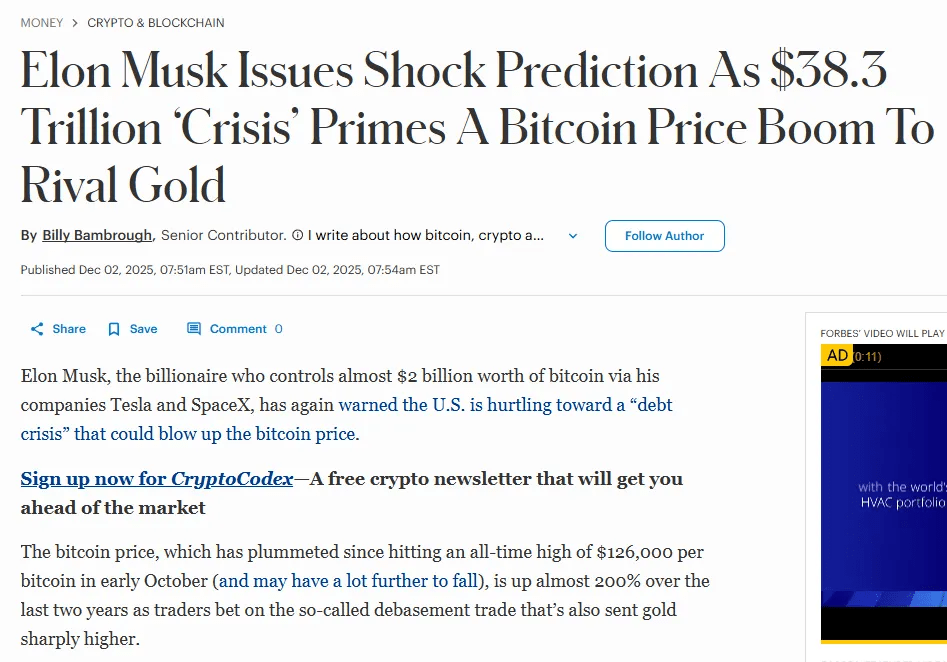The width and height of the screenshot is (947, 662).
Task: Sign up for the CryptoCodex newsletter
Action: click(157, 479)
